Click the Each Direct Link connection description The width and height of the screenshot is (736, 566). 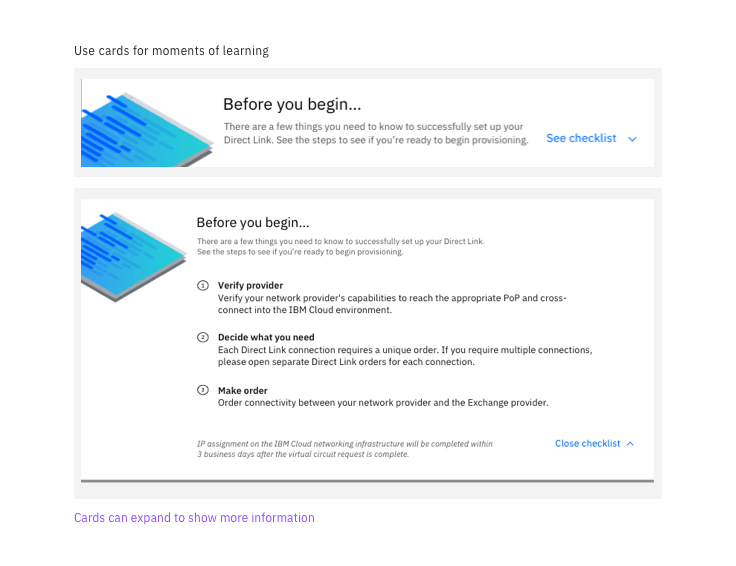pos(405,356)
